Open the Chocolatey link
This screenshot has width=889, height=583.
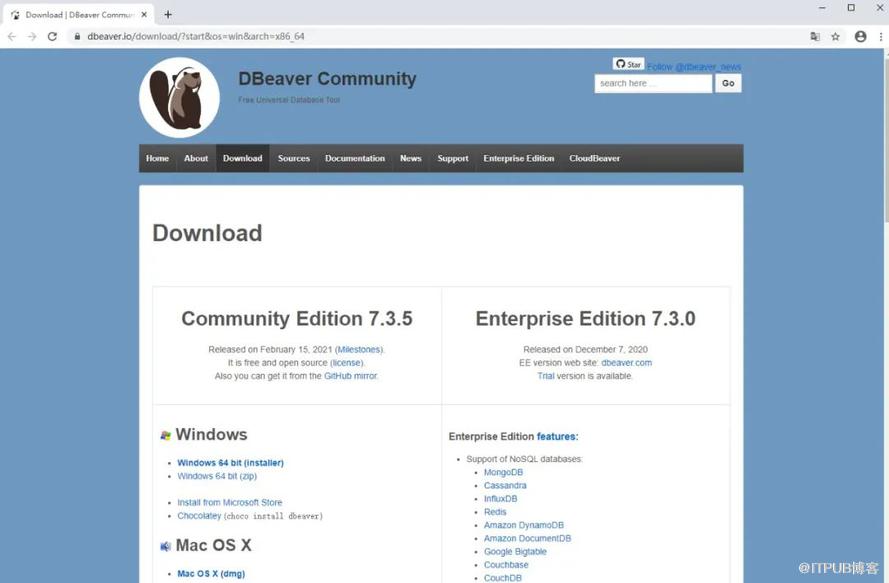[199, 516]
